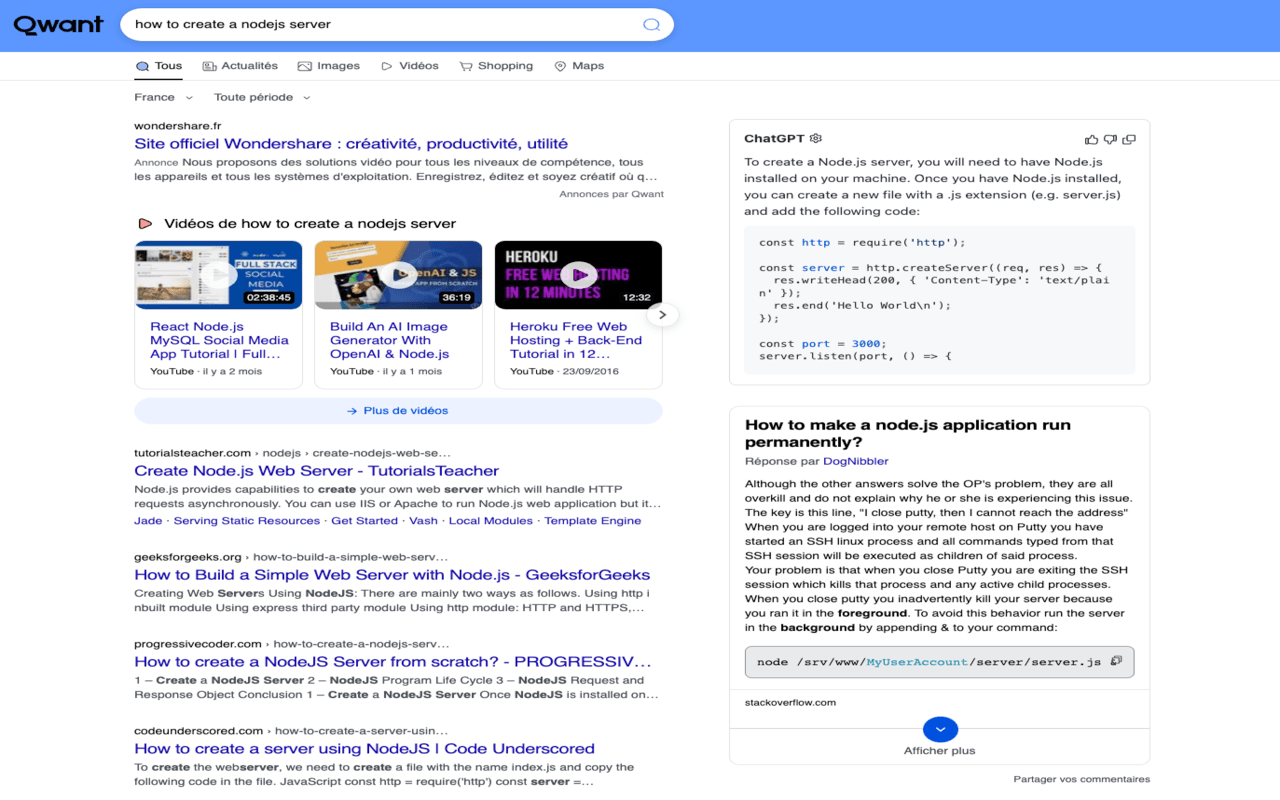Play the AI Image Generator video
The image size is (1280, 800).
[398, 275]
